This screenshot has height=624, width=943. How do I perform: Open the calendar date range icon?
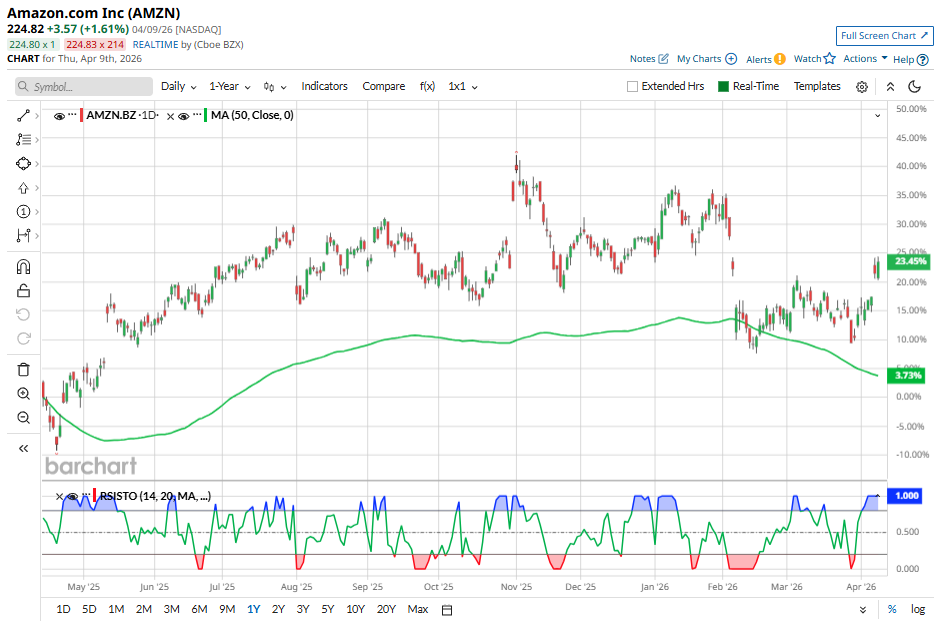[447, 609]
